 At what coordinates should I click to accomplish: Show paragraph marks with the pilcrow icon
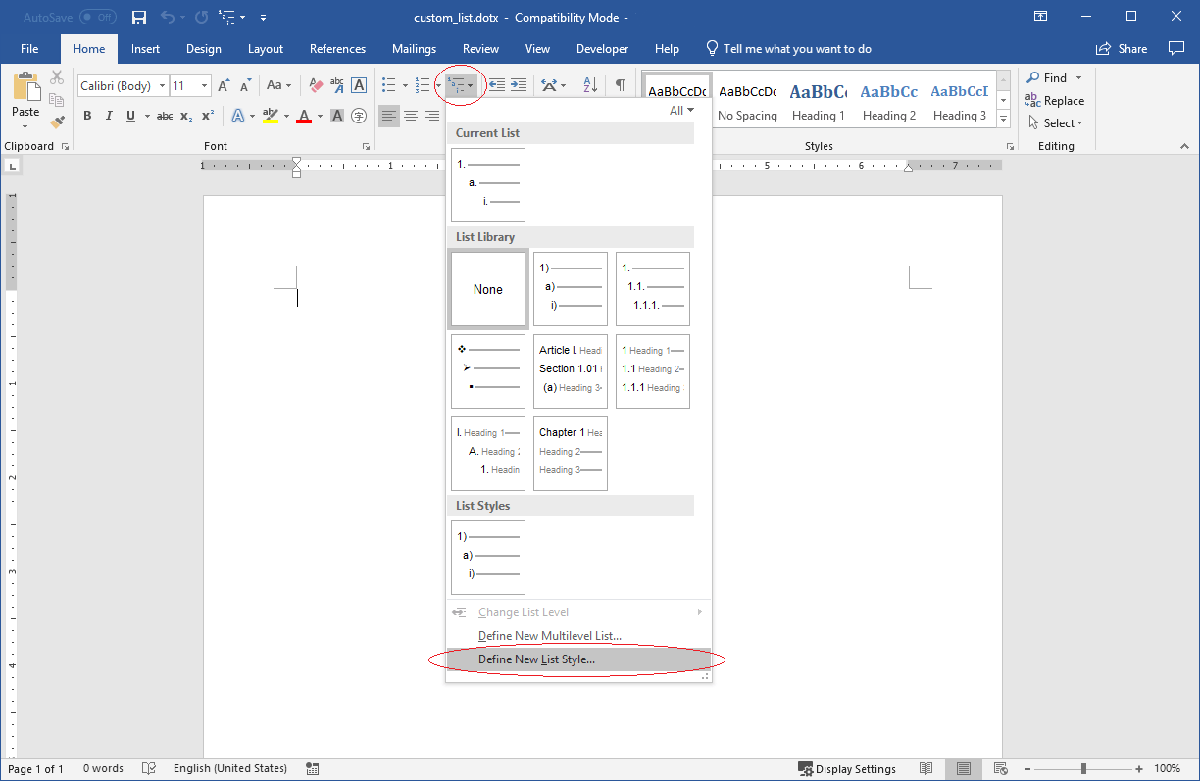tap(621, 86)
